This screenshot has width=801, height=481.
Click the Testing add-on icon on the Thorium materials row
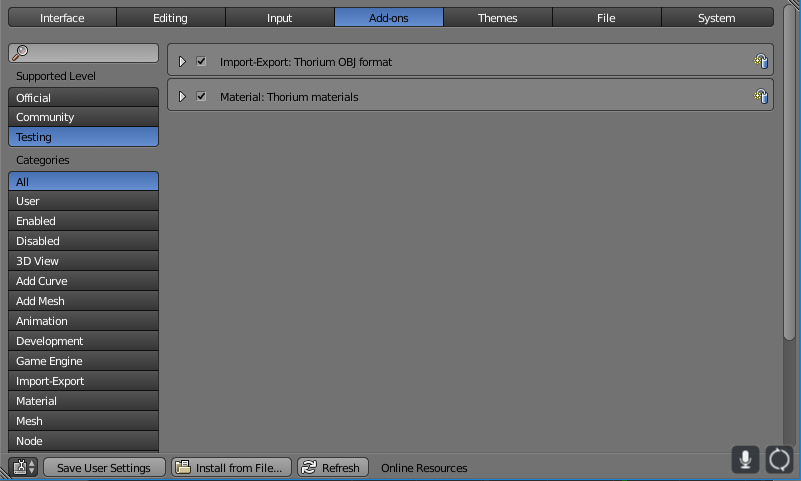point(761,96)
